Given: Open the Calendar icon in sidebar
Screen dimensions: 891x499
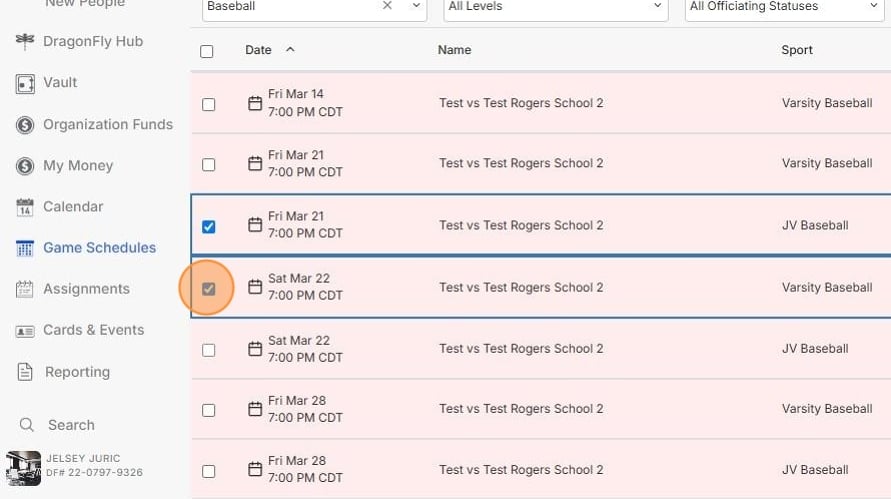Looking at the screenshot, I should pyautogui.click(x=25, y=207).
